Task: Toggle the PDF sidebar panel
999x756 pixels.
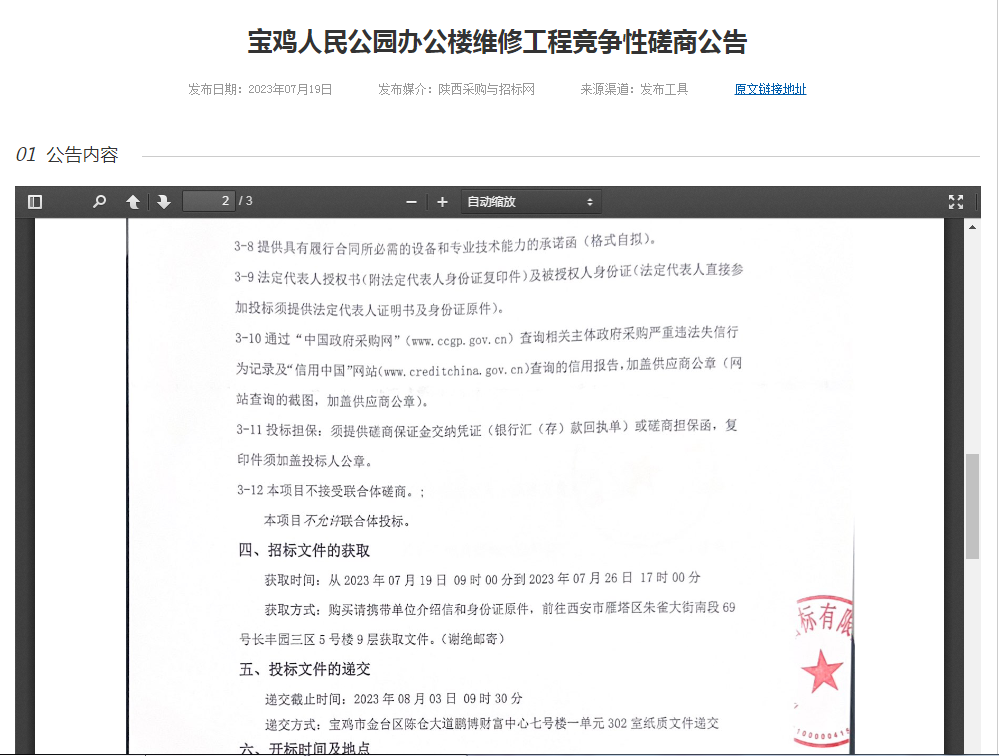Action: (x=35, y=202)
